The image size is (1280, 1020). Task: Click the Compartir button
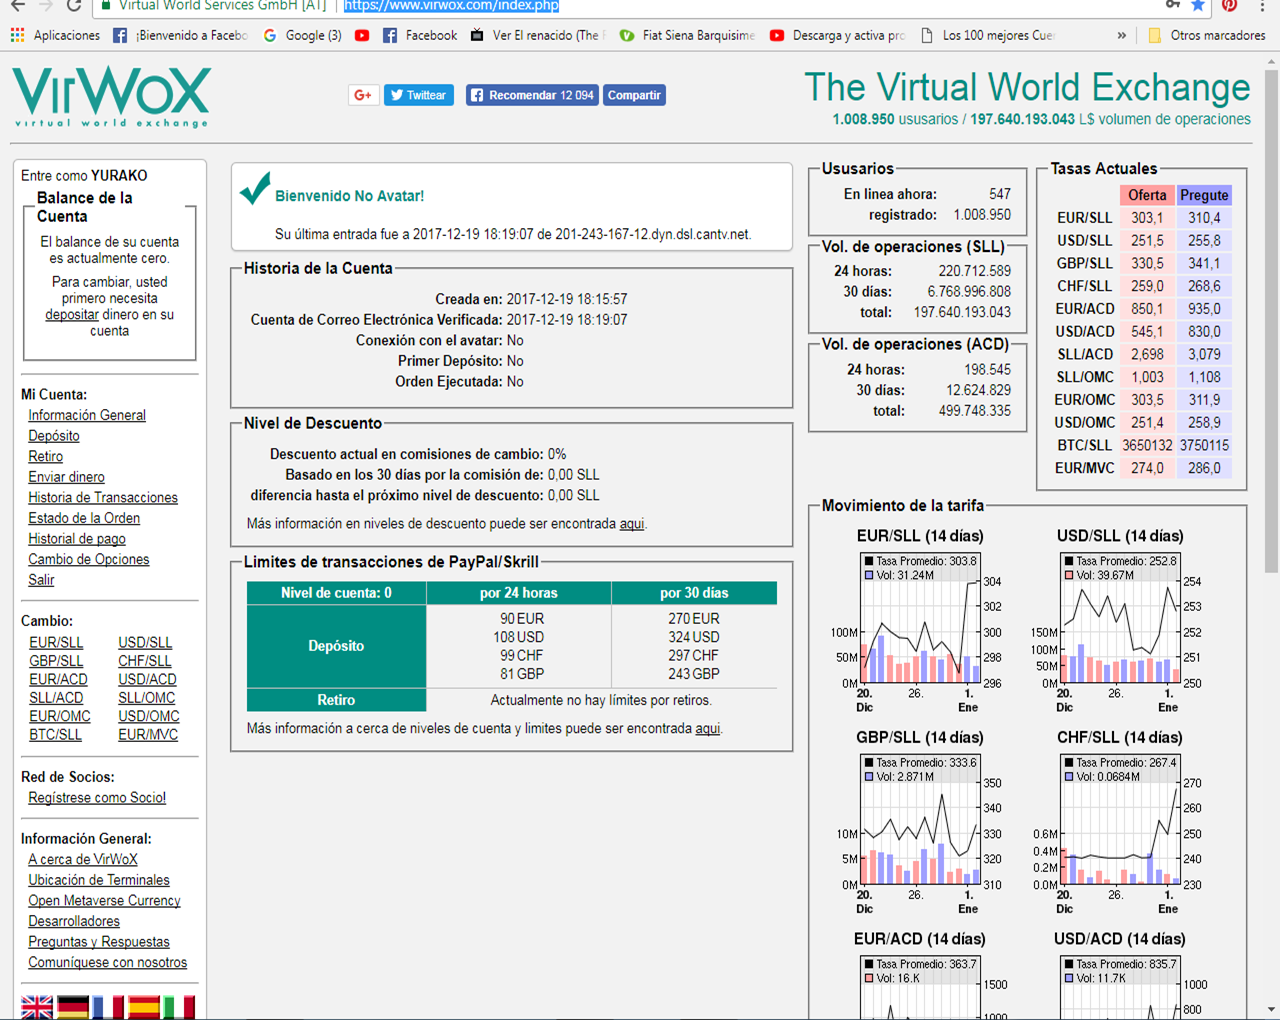click(634, 95)
